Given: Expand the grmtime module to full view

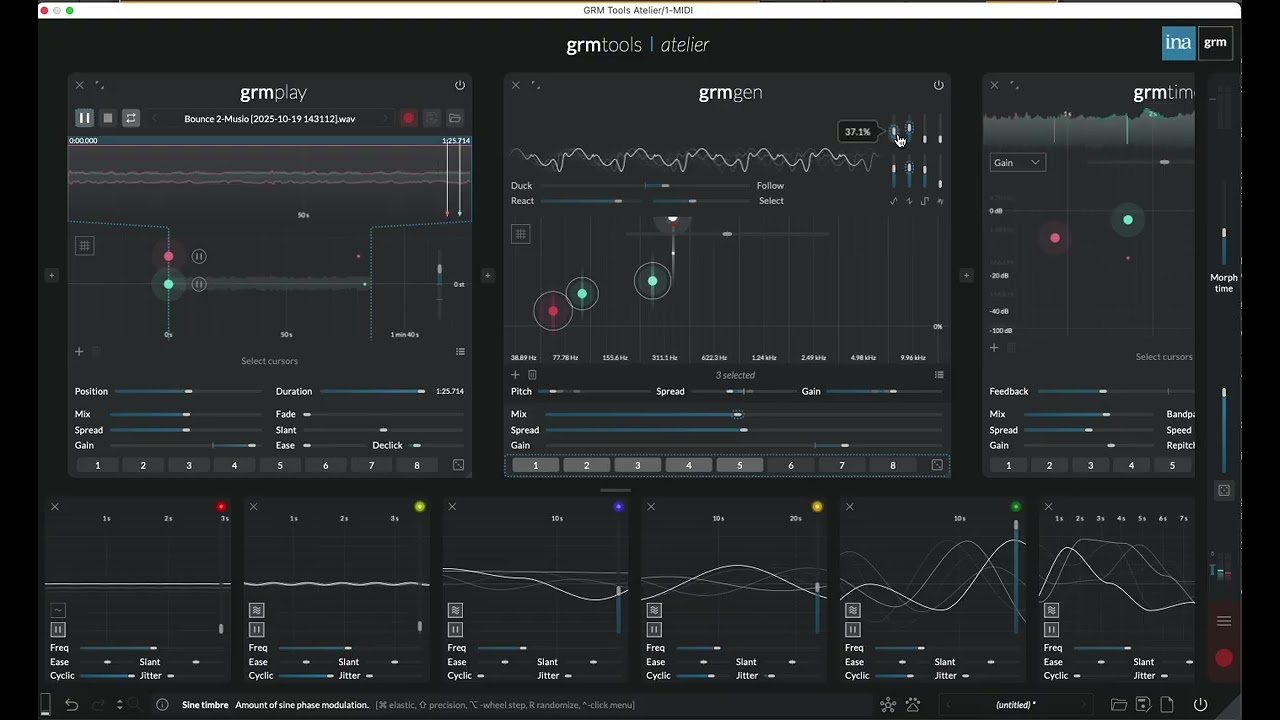Looking at the screenshot, I should coord(1014,85).
